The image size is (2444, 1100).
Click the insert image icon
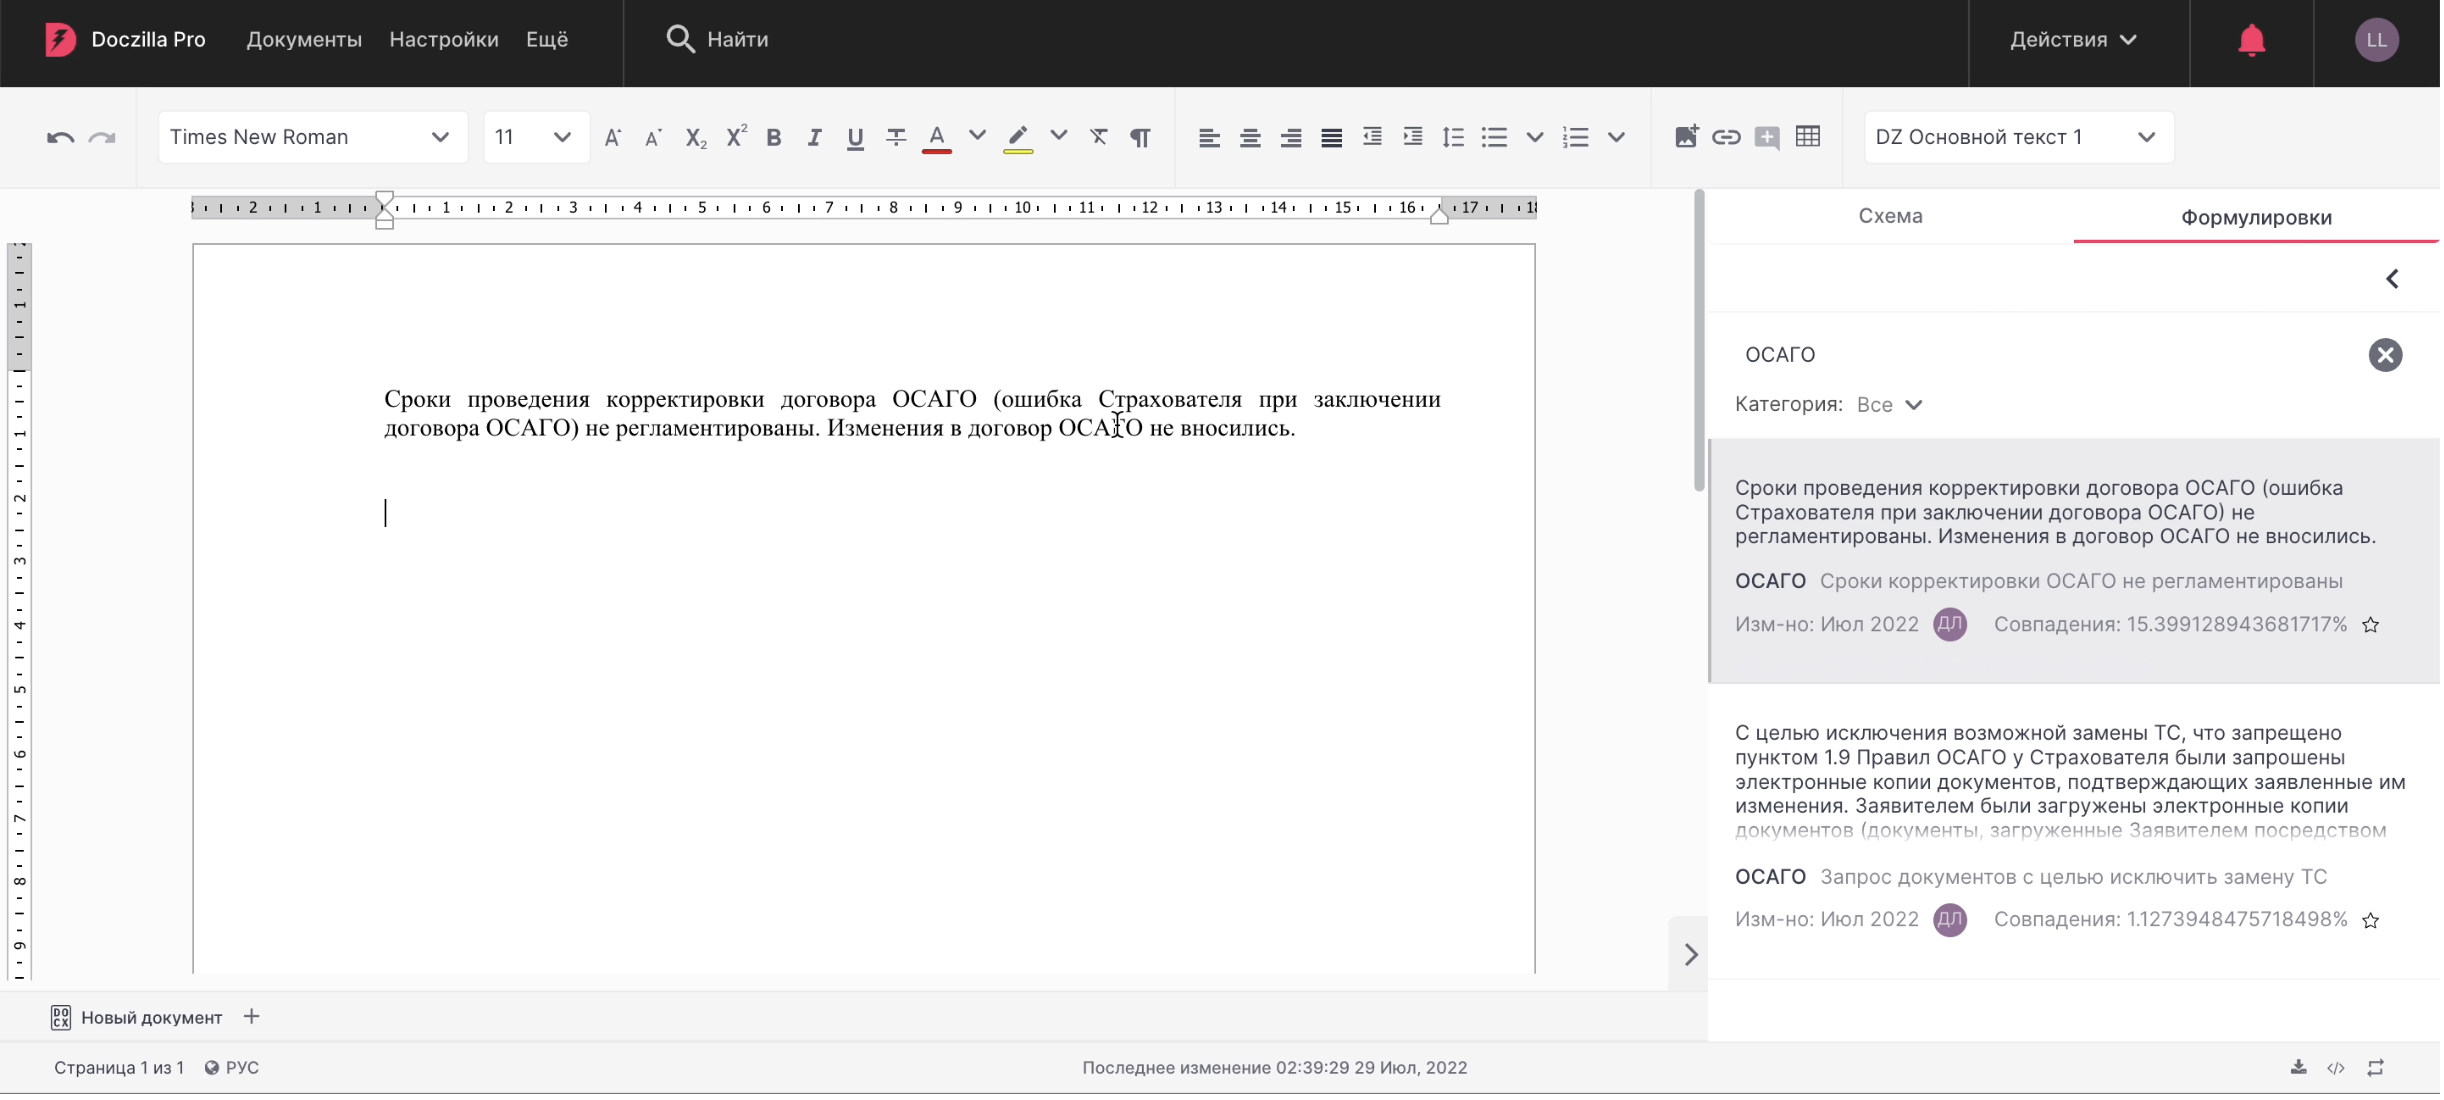[x=1688, y=137]
